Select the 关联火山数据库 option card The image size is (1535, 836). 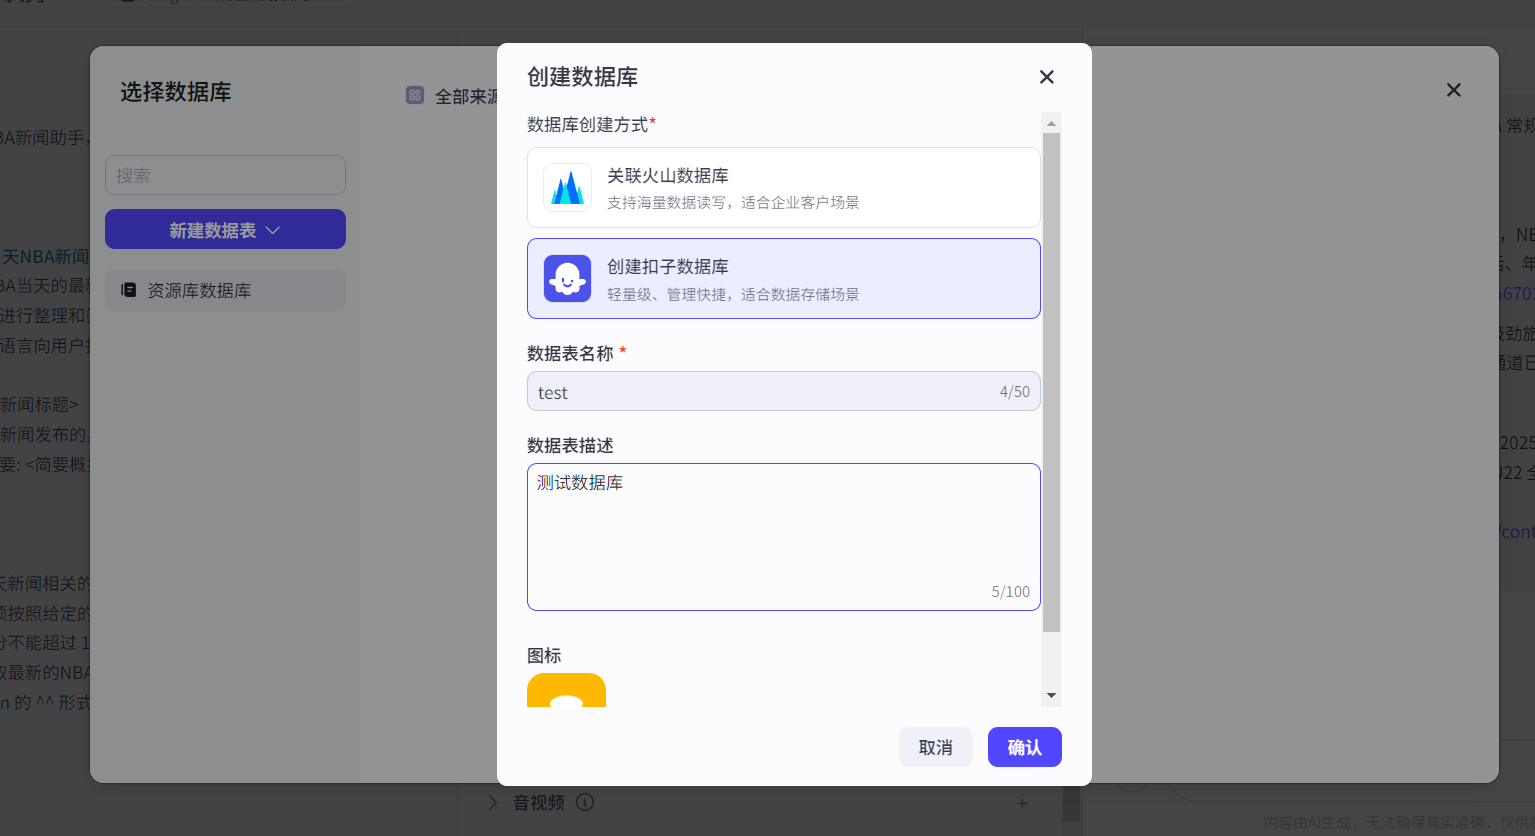click(784, 187)
